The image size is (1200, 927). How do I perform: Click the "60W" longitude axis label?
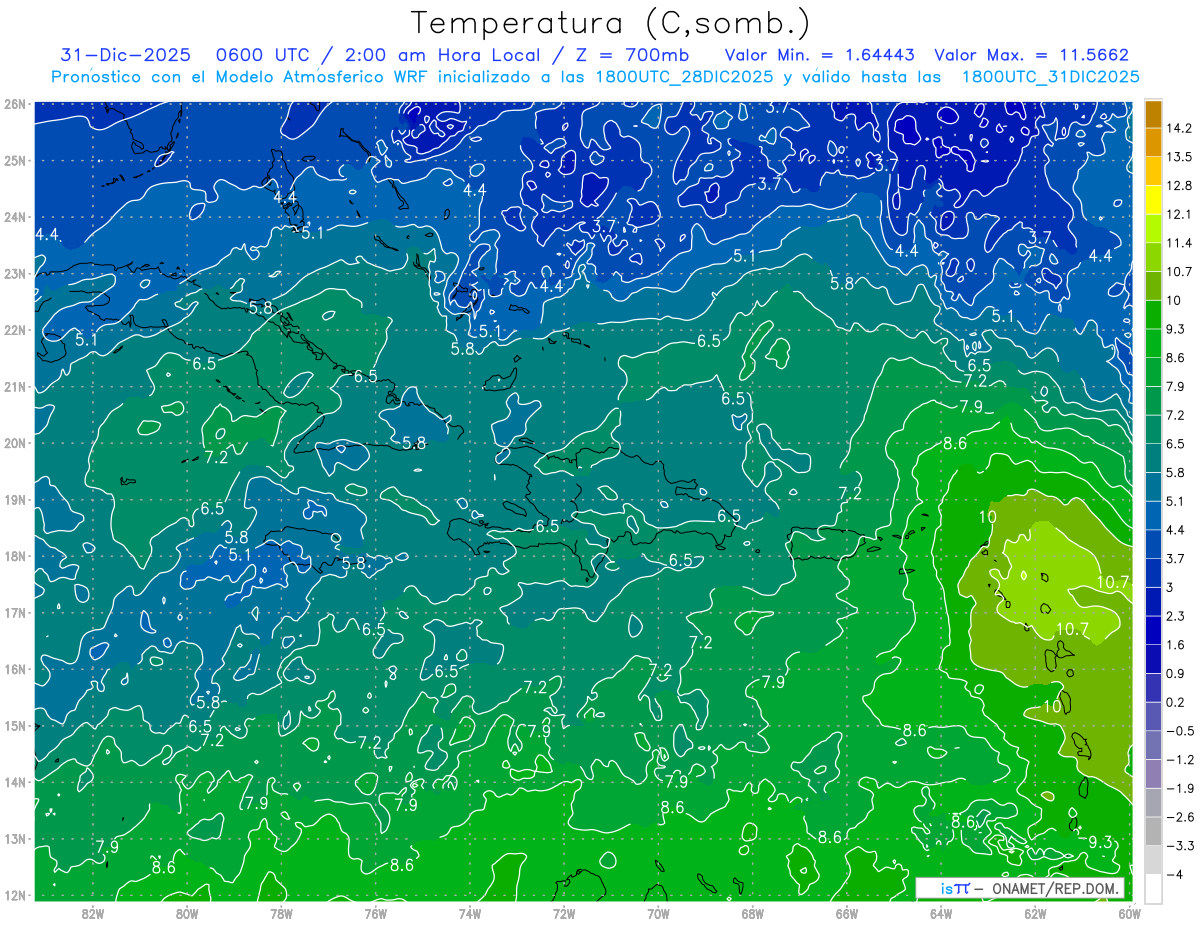(x=1128, y=913)
